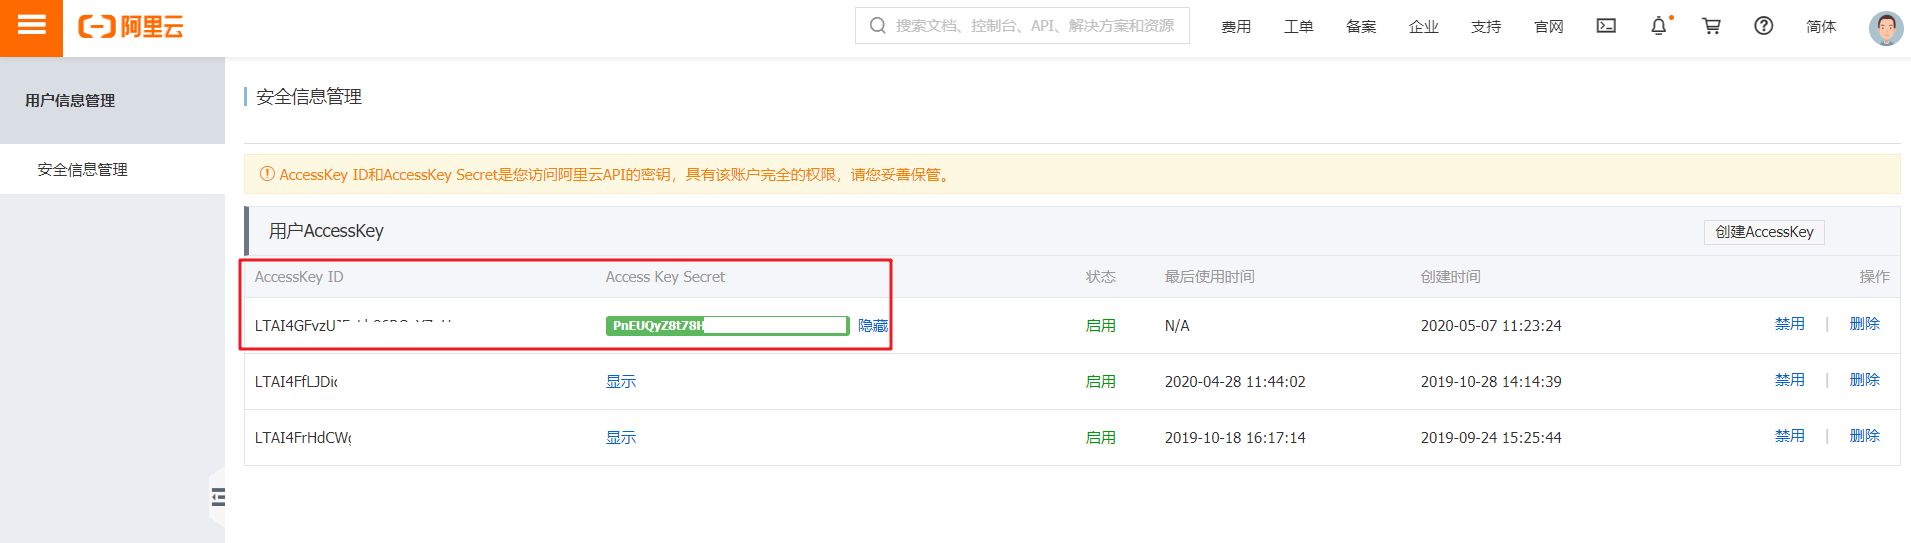1911x543 pixels.
Task: Click the 创建AccessKey button
Action: (x=1763, y=232)
